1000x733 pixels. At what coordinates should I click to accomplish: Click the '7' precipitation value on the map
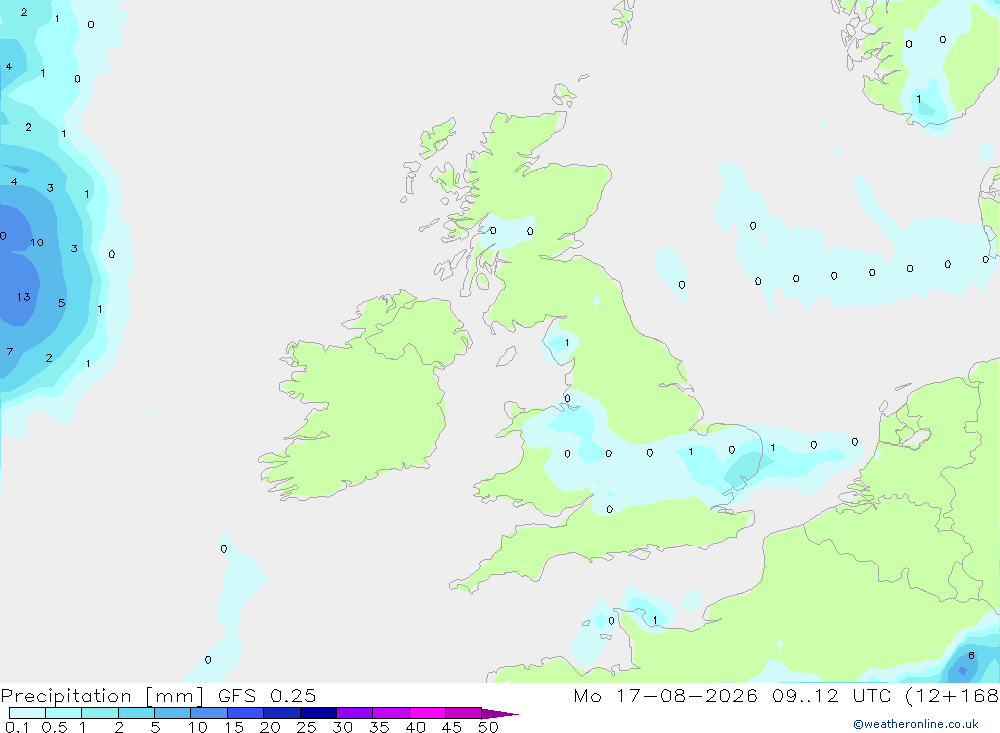point(10,352)
